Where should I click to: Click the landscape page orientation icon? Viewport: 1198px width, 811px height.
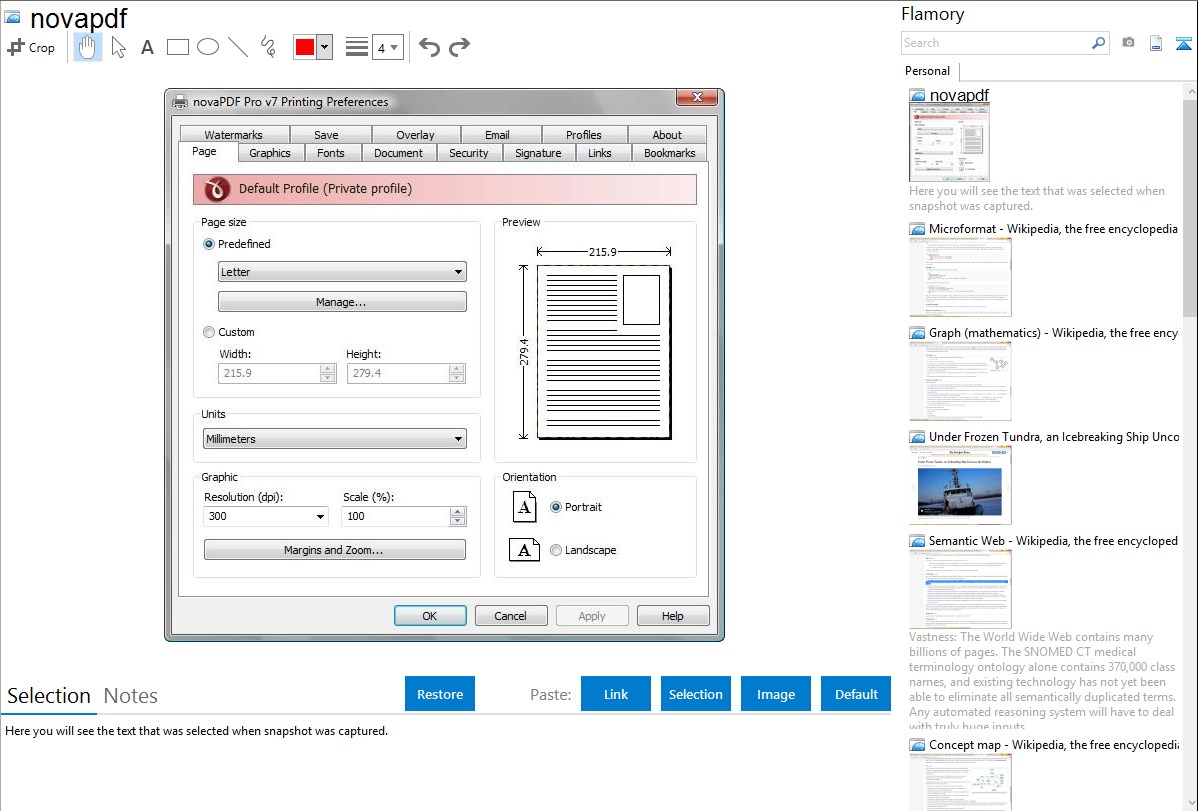tap(524, 550)
